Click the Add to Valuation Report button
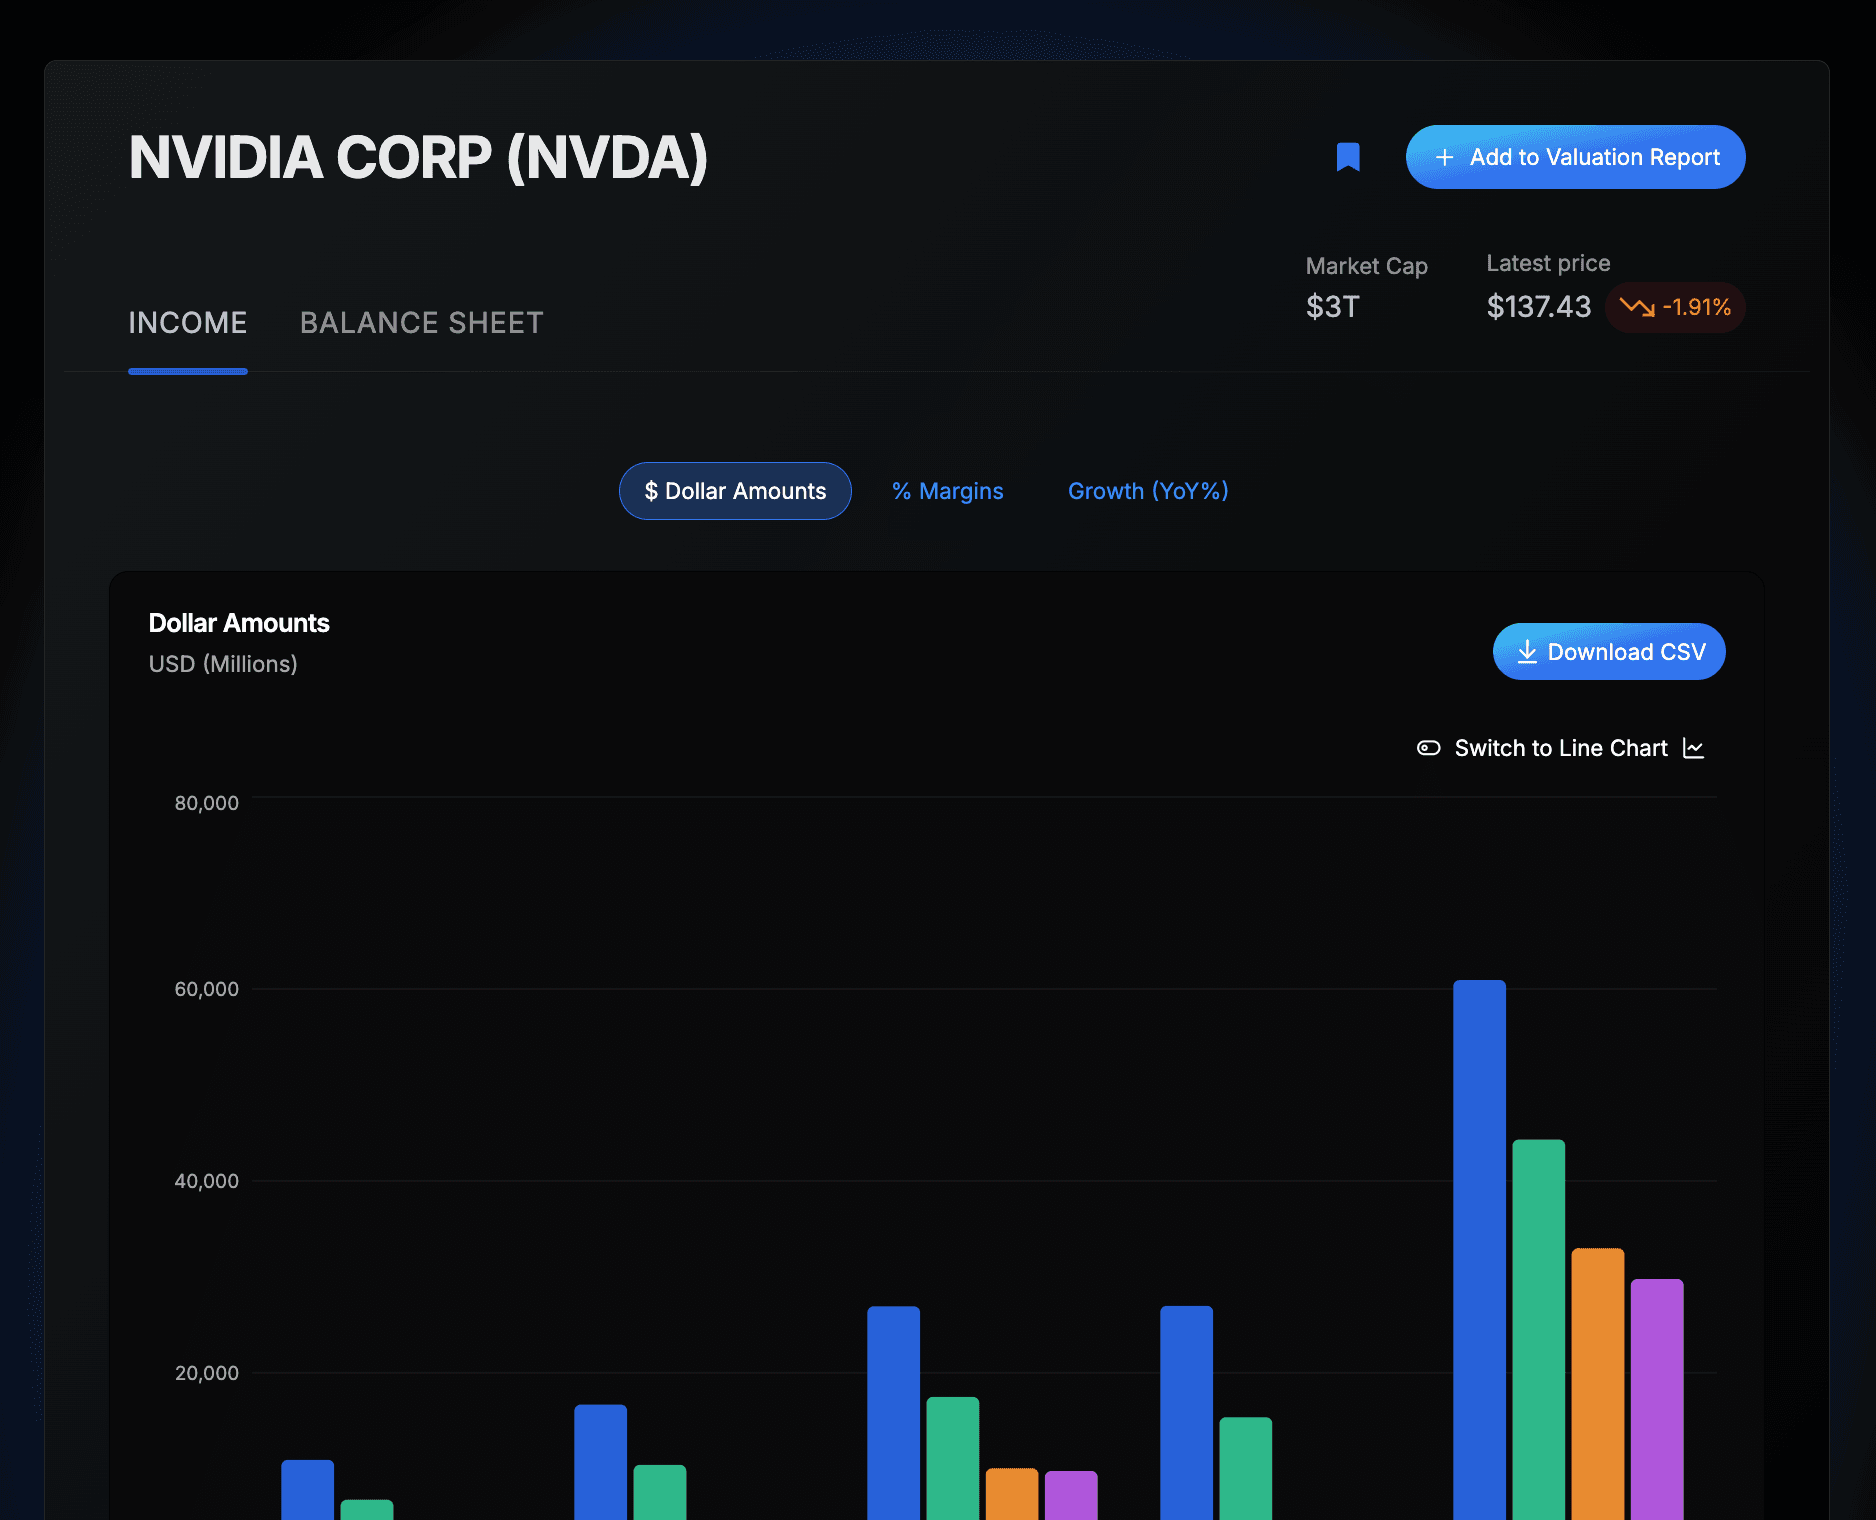 click(x=1575, y=157)
